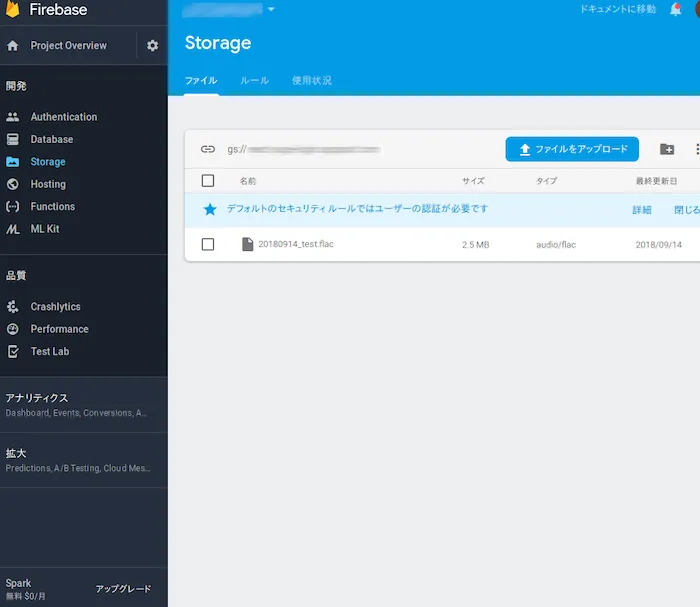Screen dimensions: 700x607
Task: Switch to the ルール tab
Action: click(254, 81)
